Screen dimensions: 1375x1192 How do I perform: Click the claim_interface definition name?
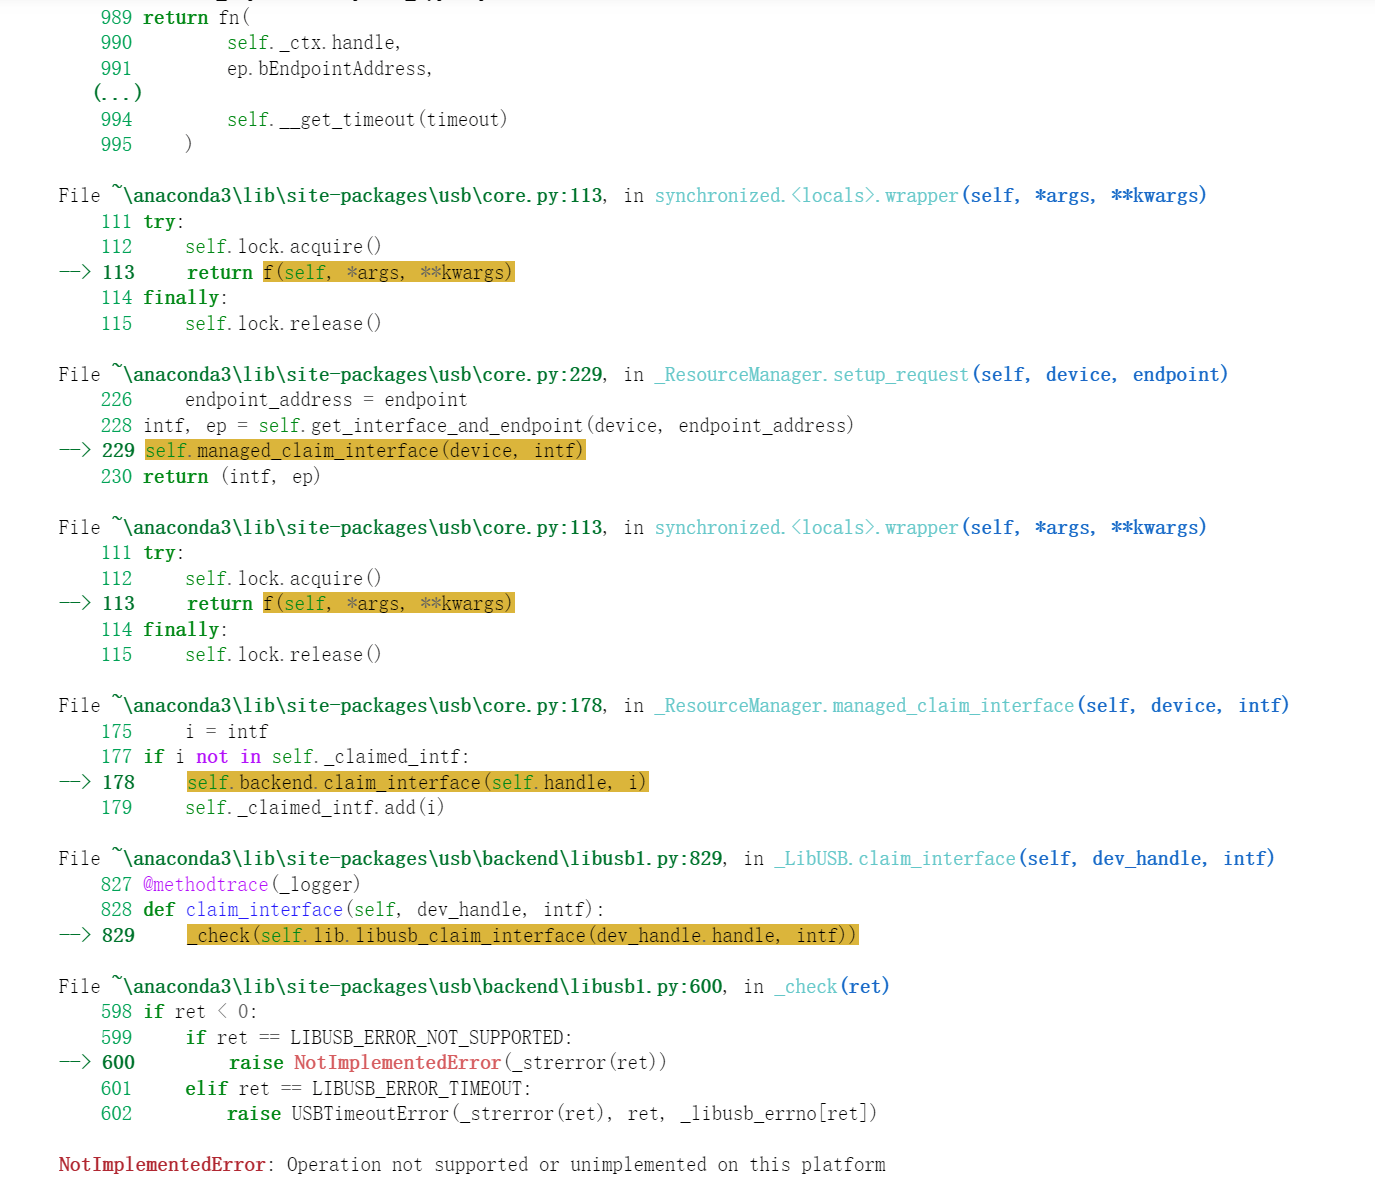[x=264, y=909]
